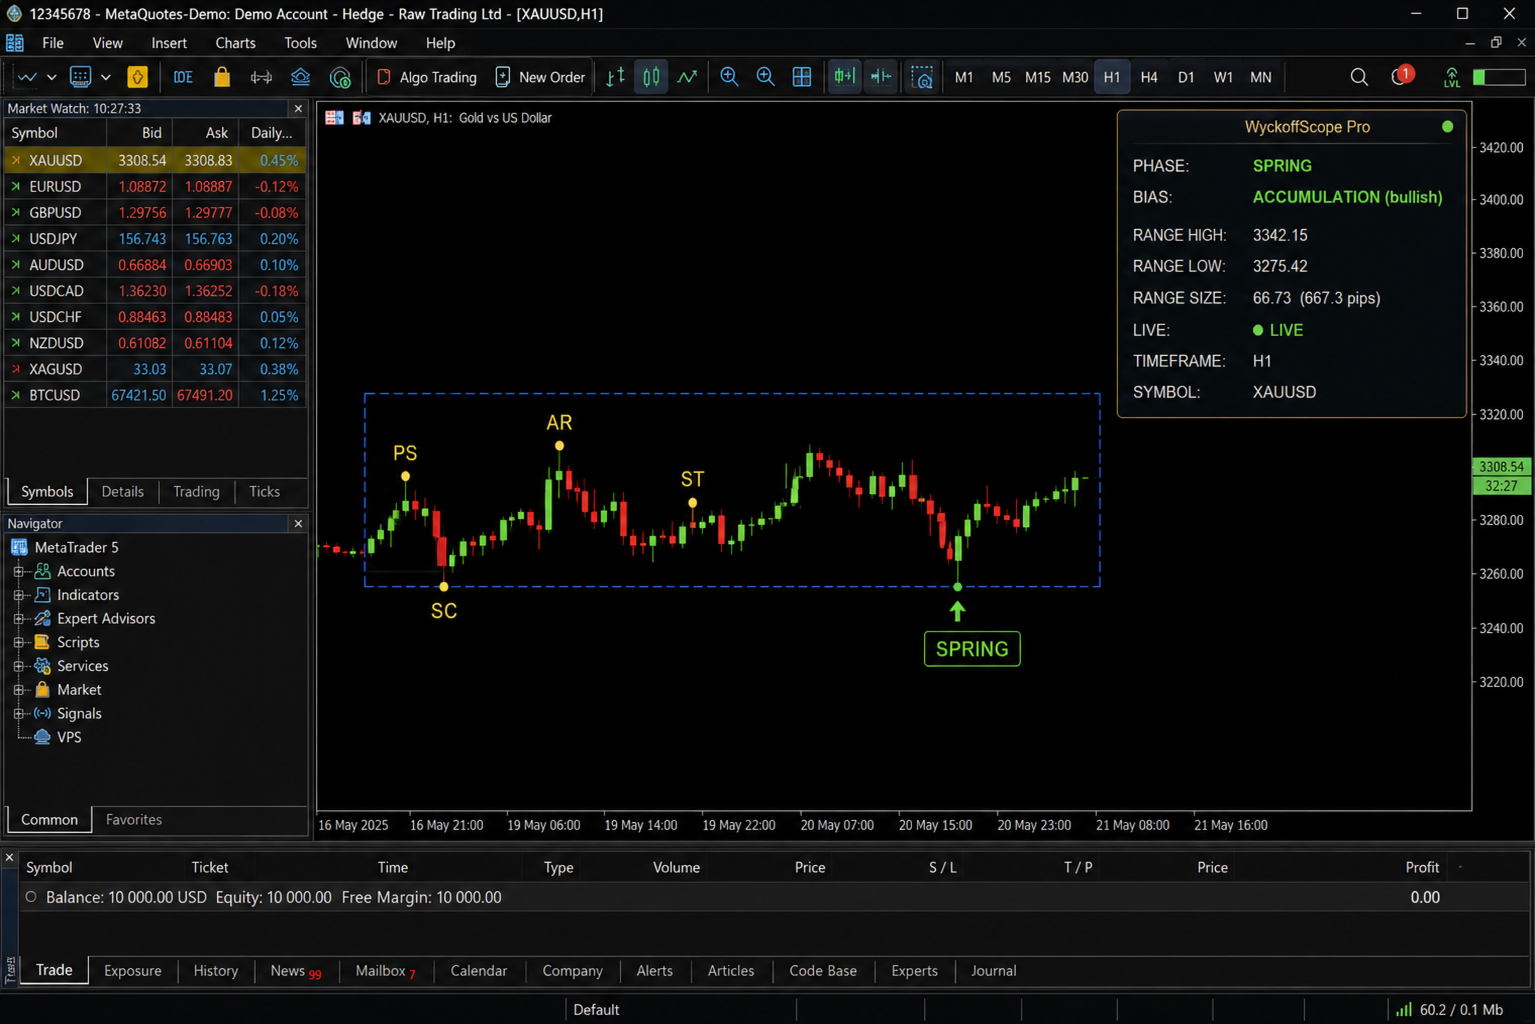Click the LVL level meter icon
Screen dimensions: 1535x1024
(x=1451, y=77)
